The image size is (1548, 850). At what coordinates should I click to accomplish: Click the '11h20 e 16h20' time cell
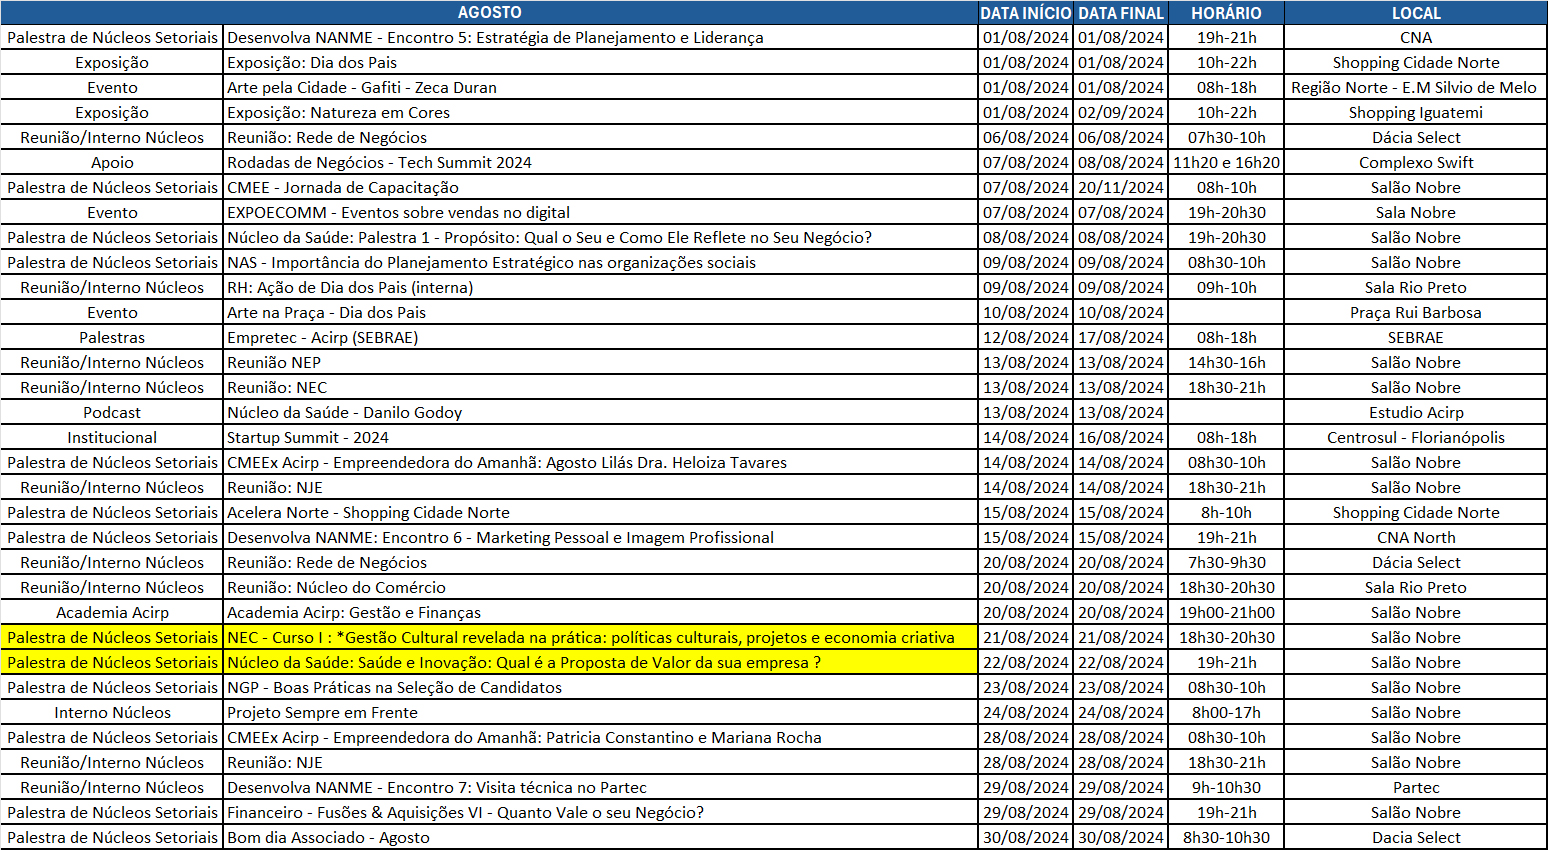[x=1226, y=162]
